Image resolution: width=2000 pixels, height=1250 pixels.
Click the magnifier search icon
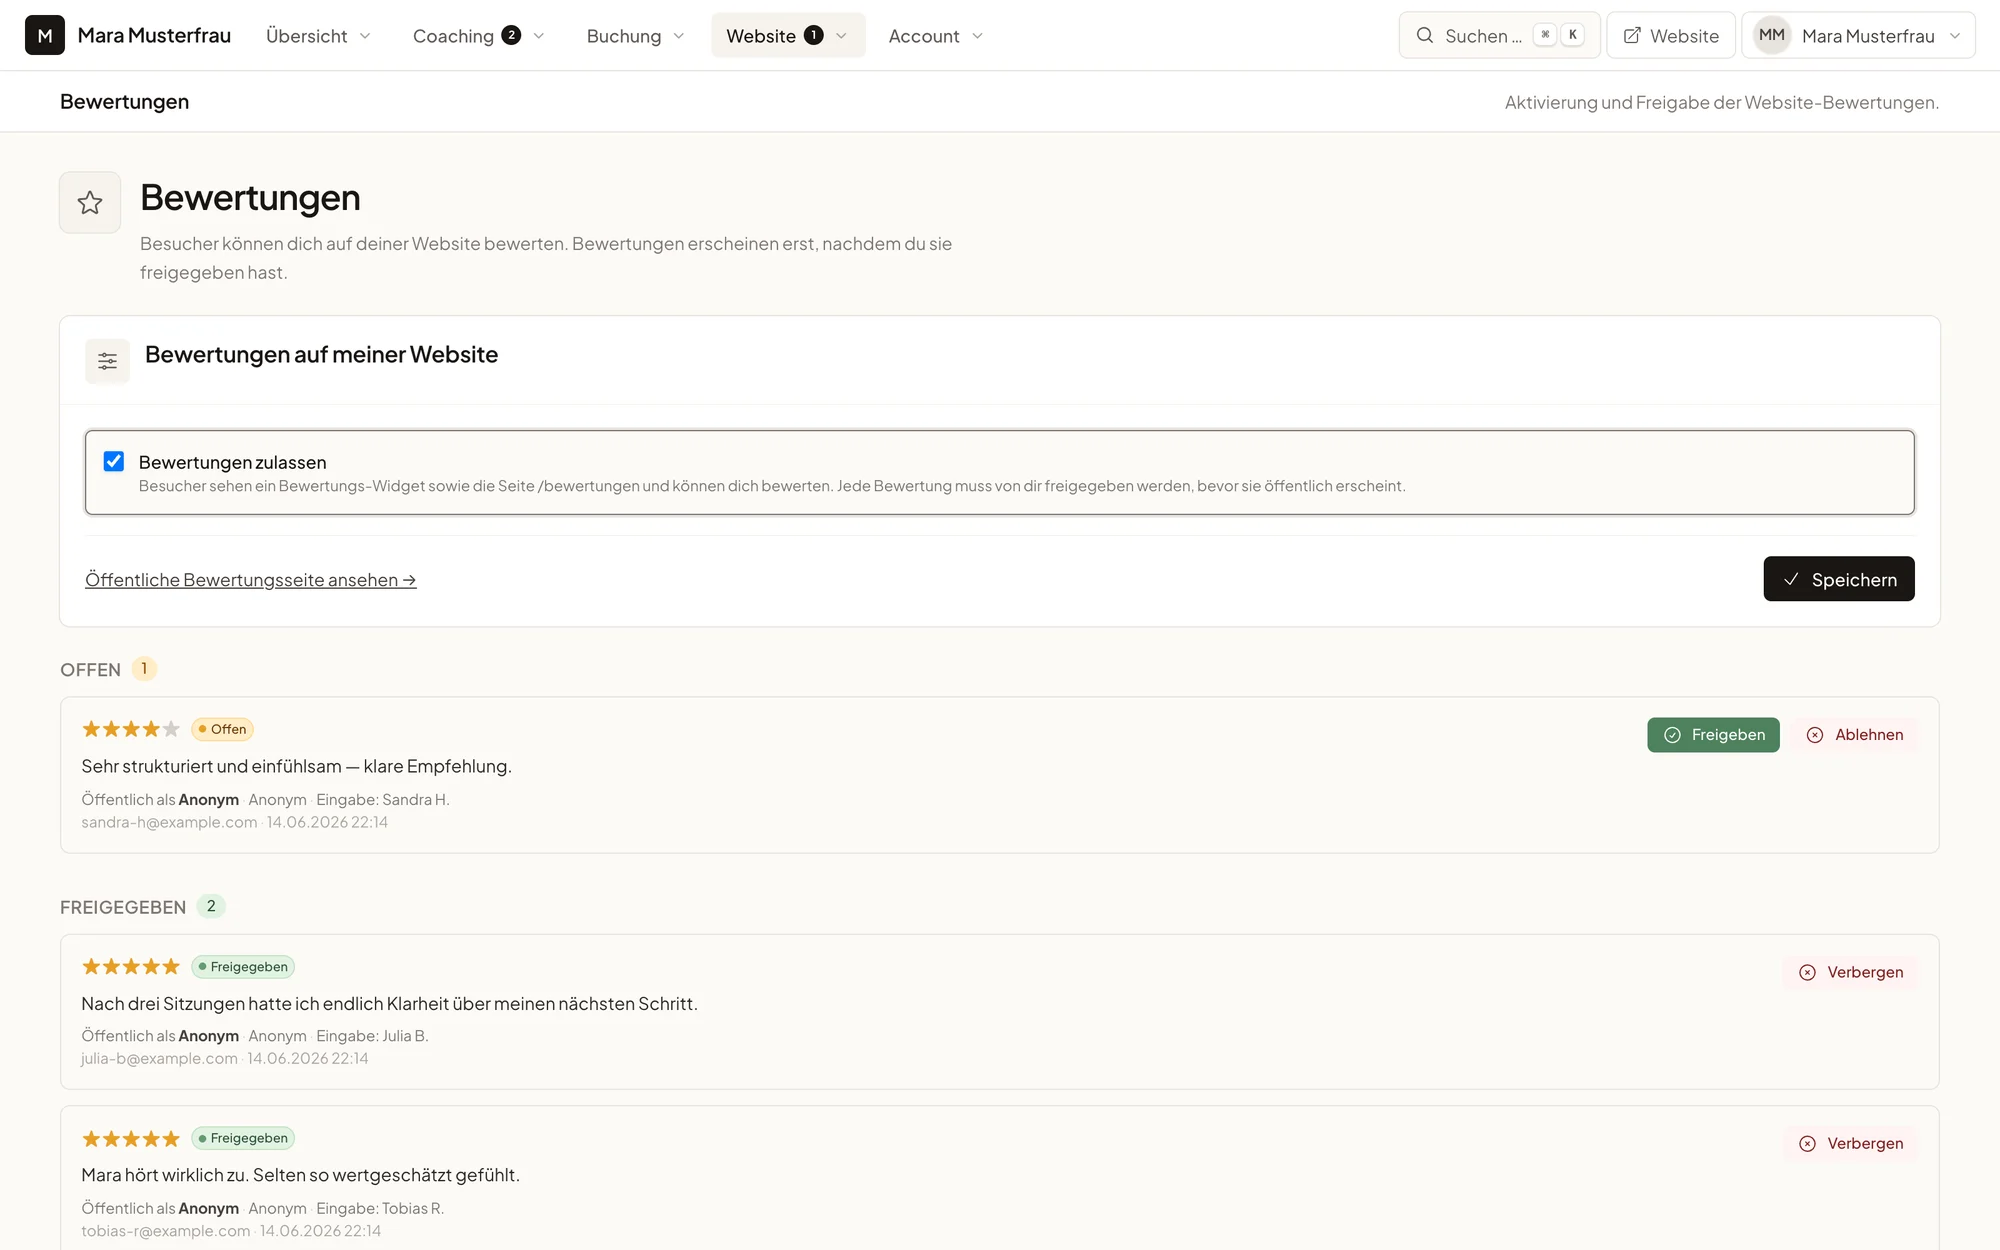(1424, 35)
